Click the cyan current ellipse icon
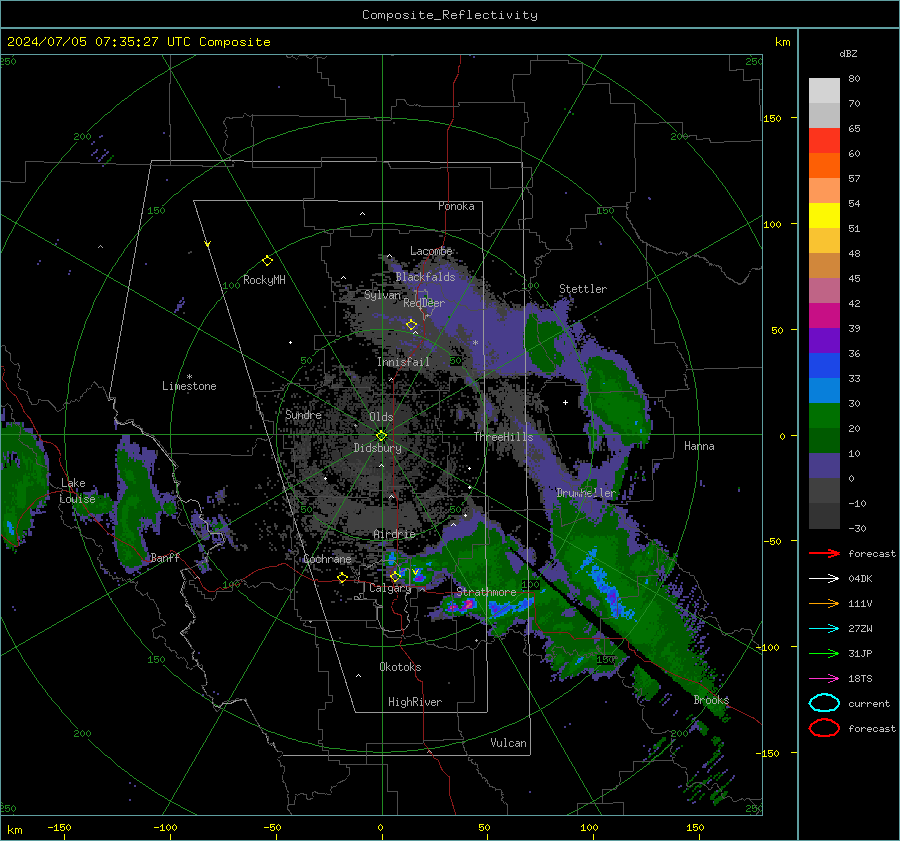The width and height of the screenshot is (900, 841). [x=824, y=703]
